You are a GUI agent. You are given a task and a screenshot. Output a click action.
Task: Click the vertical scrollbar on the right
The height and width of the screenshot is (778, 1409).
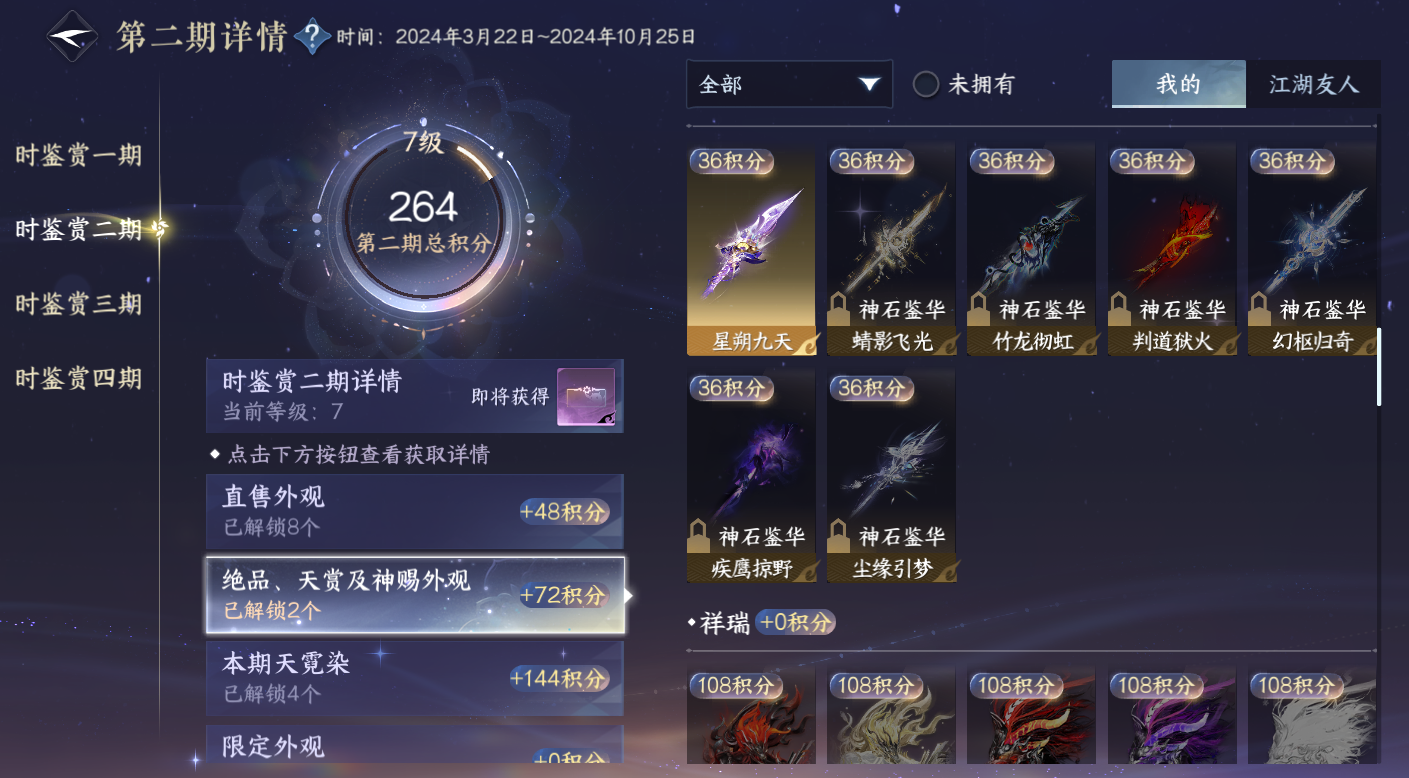tap(1379, 366)
